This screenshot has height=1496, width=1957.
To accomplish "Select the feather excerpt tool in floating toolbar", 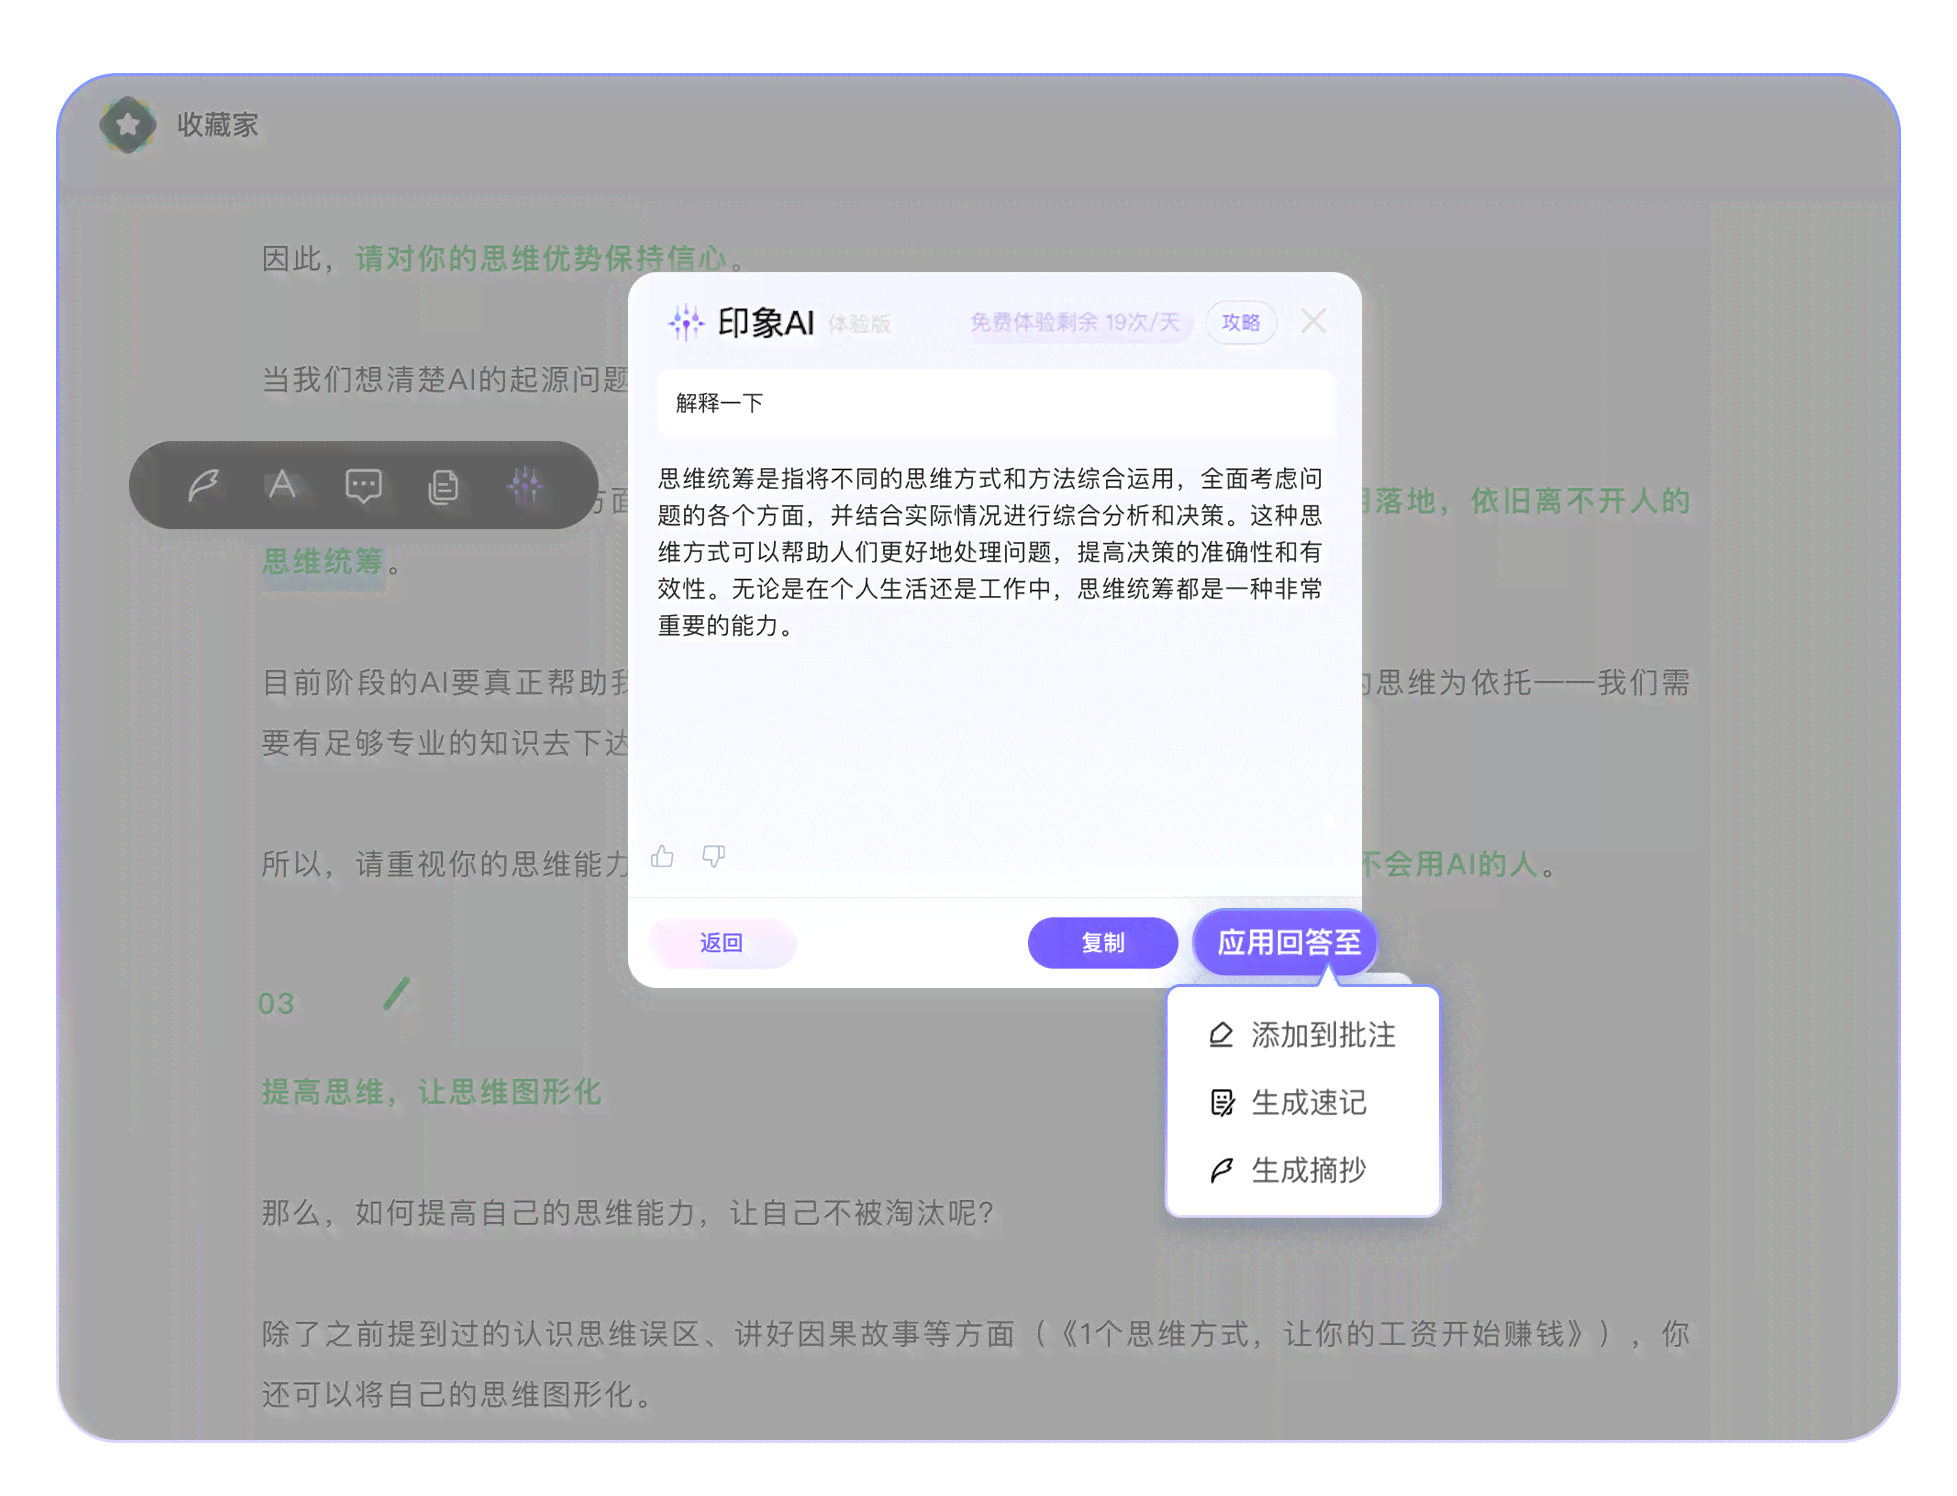I will click(x=203, y=486).
